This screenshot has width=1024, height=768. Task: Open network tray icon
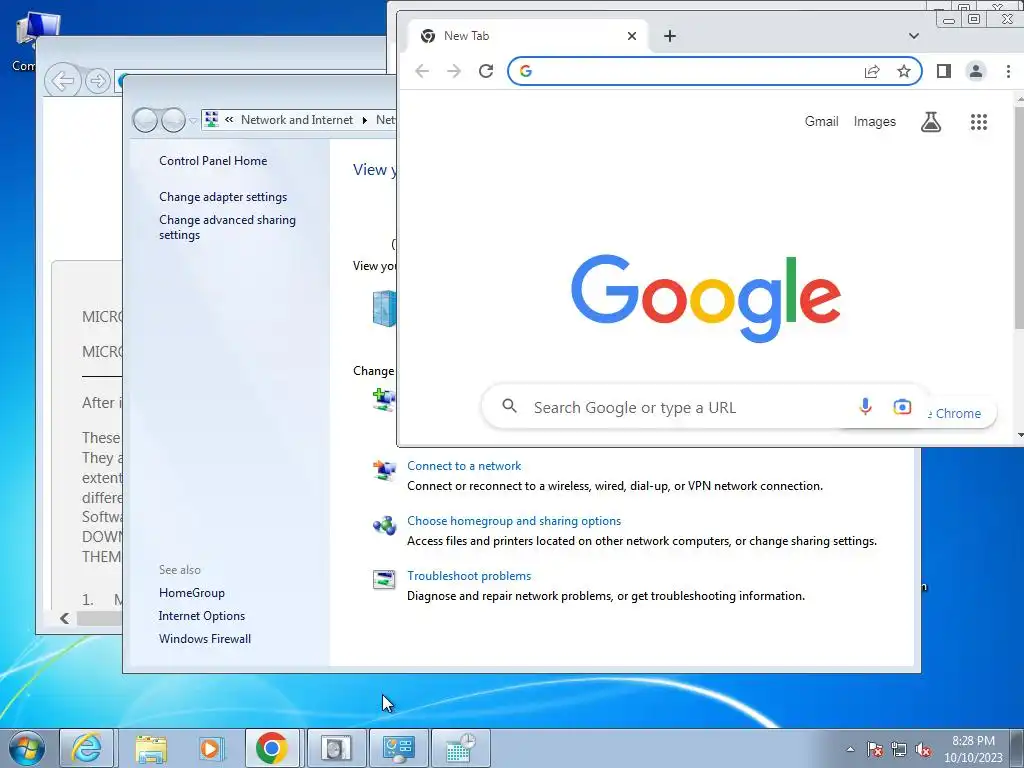point(899,749)
